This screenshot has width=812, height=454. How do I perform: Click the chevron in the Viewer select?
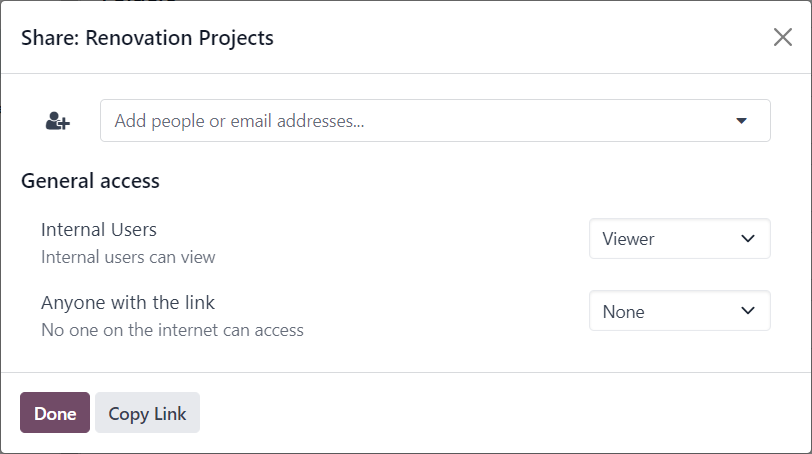[x=748, y=239]
